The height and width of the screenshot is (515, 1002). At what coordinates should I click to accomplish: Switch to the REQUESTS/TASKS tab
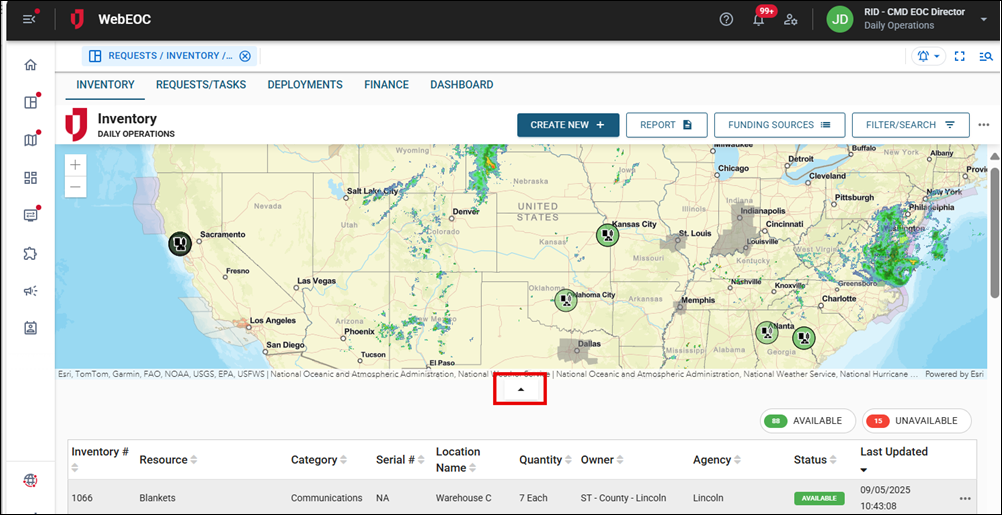point(201,84)
